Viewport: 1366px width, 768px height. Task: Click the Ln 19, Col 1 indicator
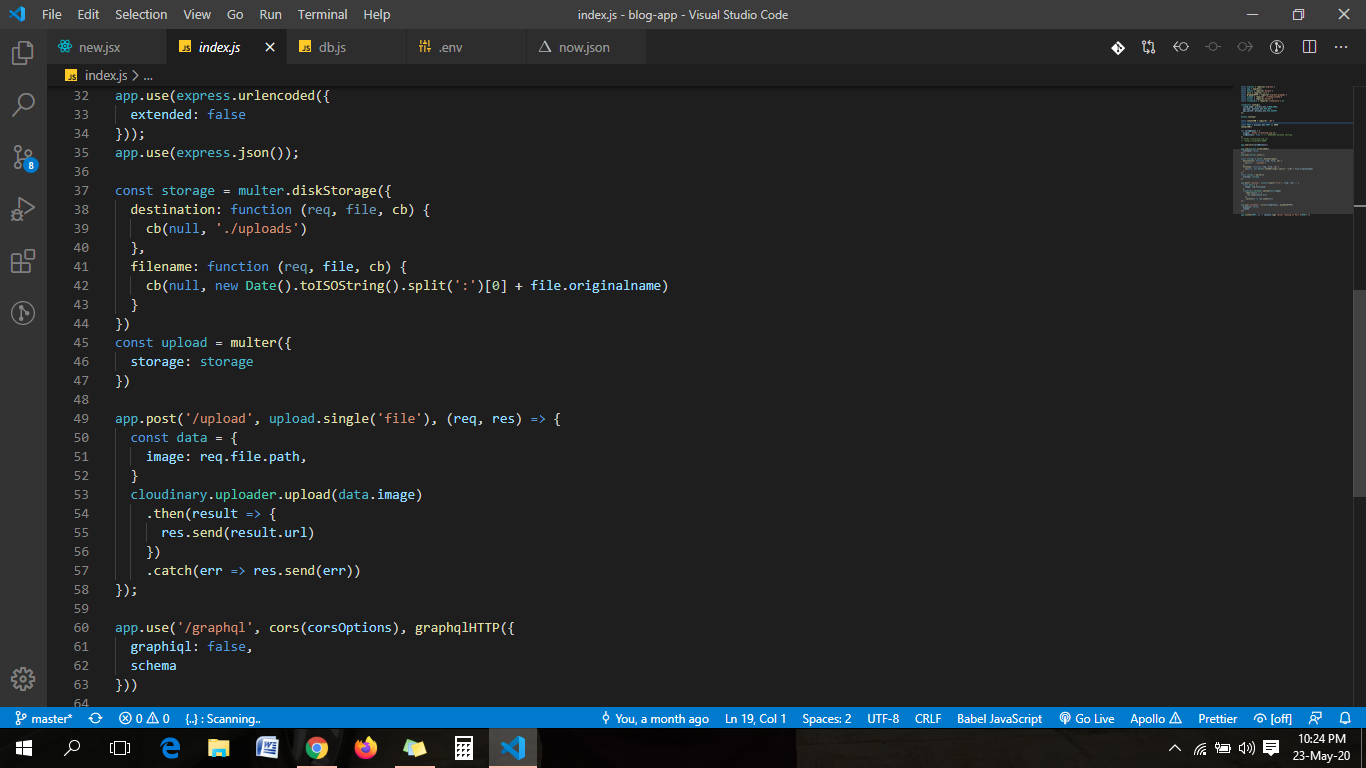click(x=756, y=718)
